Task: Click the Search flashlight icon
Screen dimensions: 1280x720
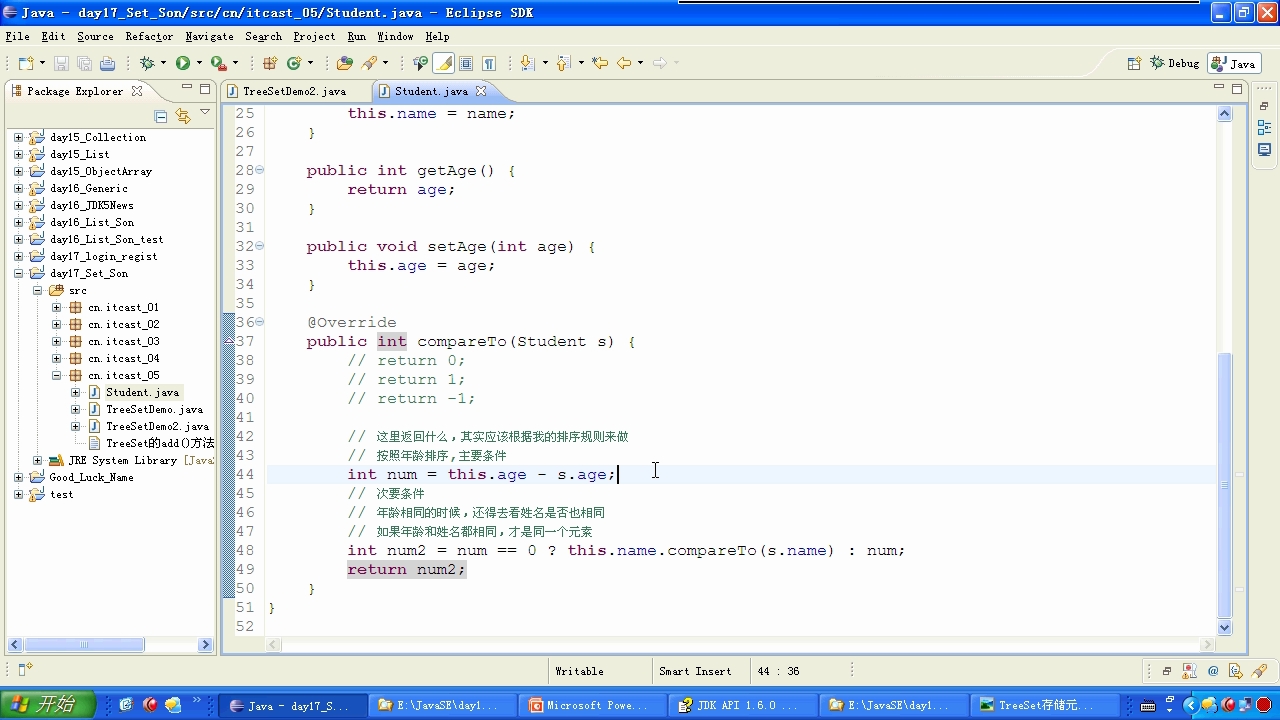Action: (x=370, y=63)
